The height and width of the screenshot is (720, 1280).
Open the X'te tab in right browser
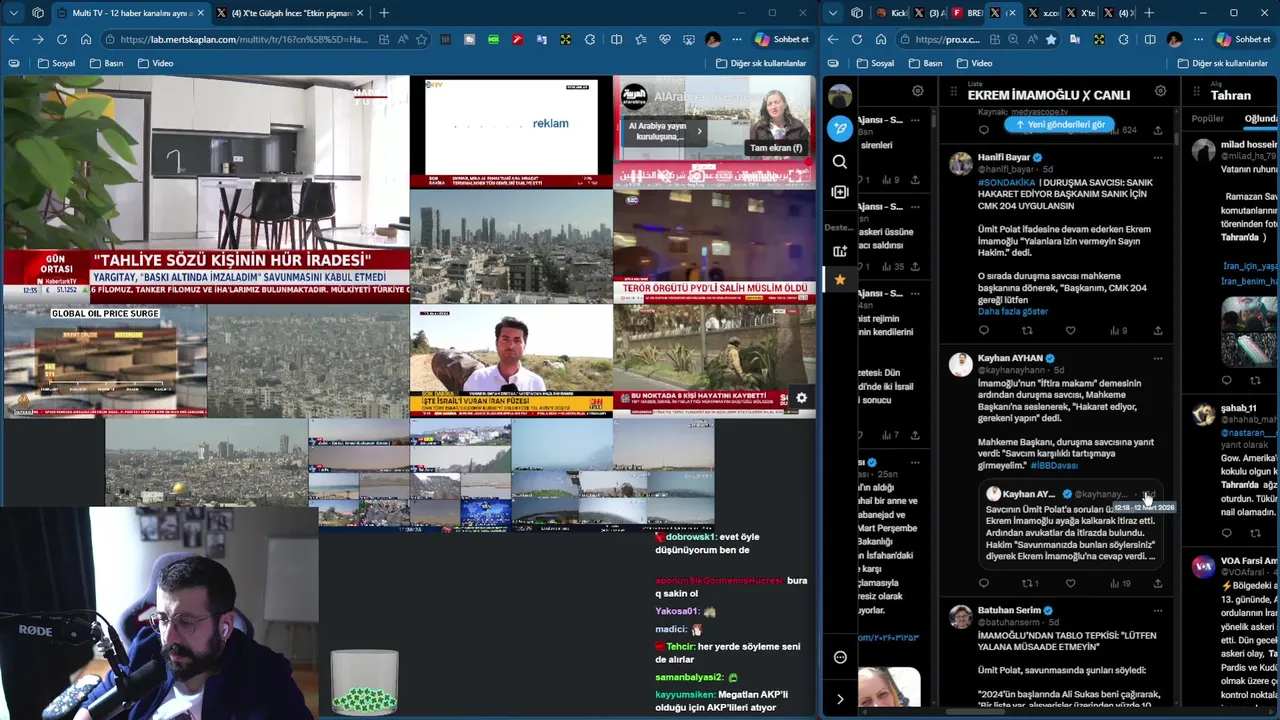coord(1081,13)
